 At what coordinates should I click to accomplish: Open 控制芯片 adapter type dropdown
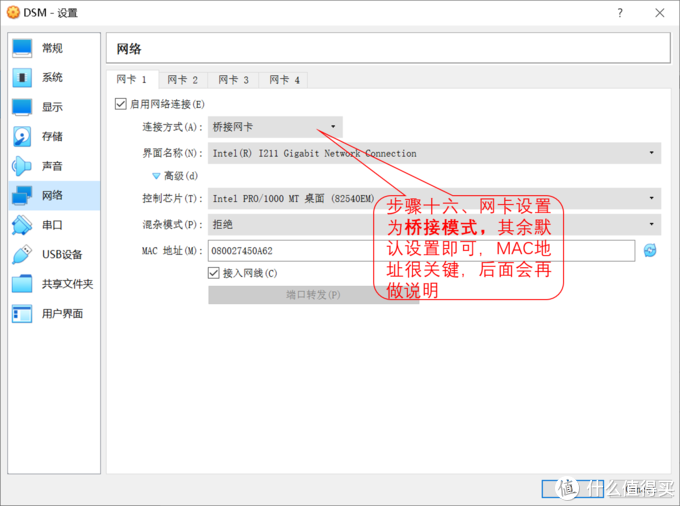(435, 198)
